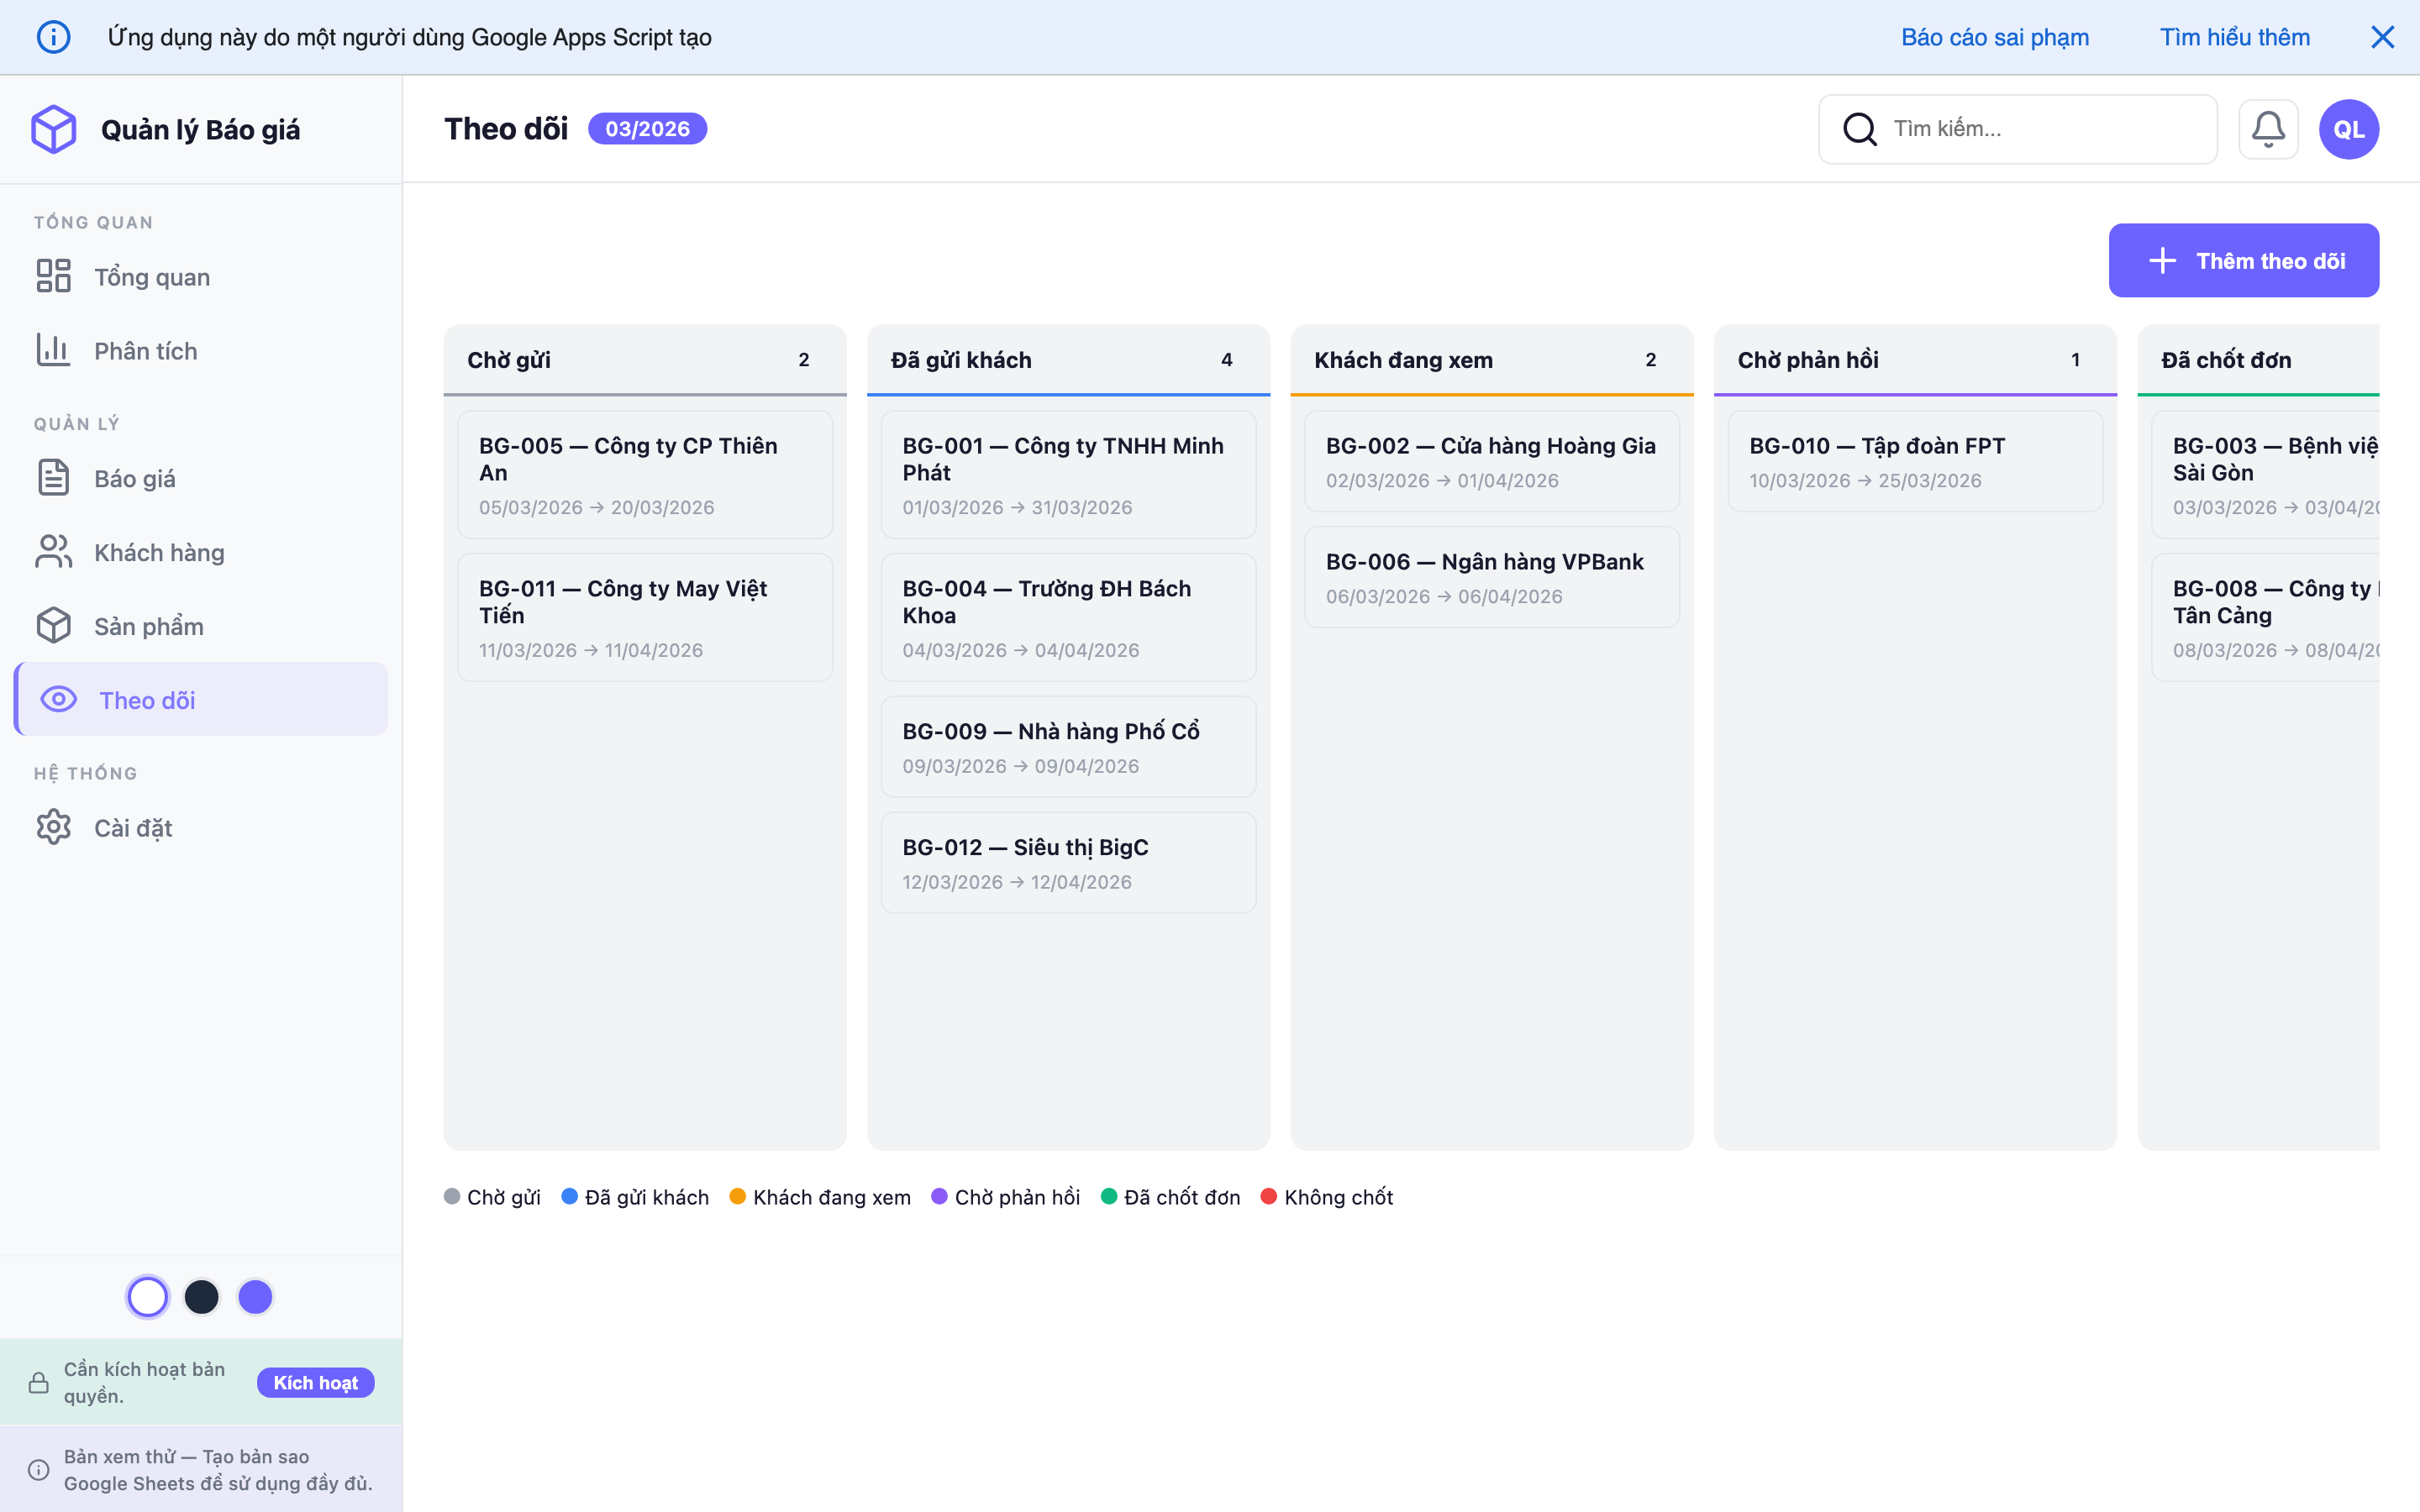Click the Theo dõi eye icon

point(58,700)
